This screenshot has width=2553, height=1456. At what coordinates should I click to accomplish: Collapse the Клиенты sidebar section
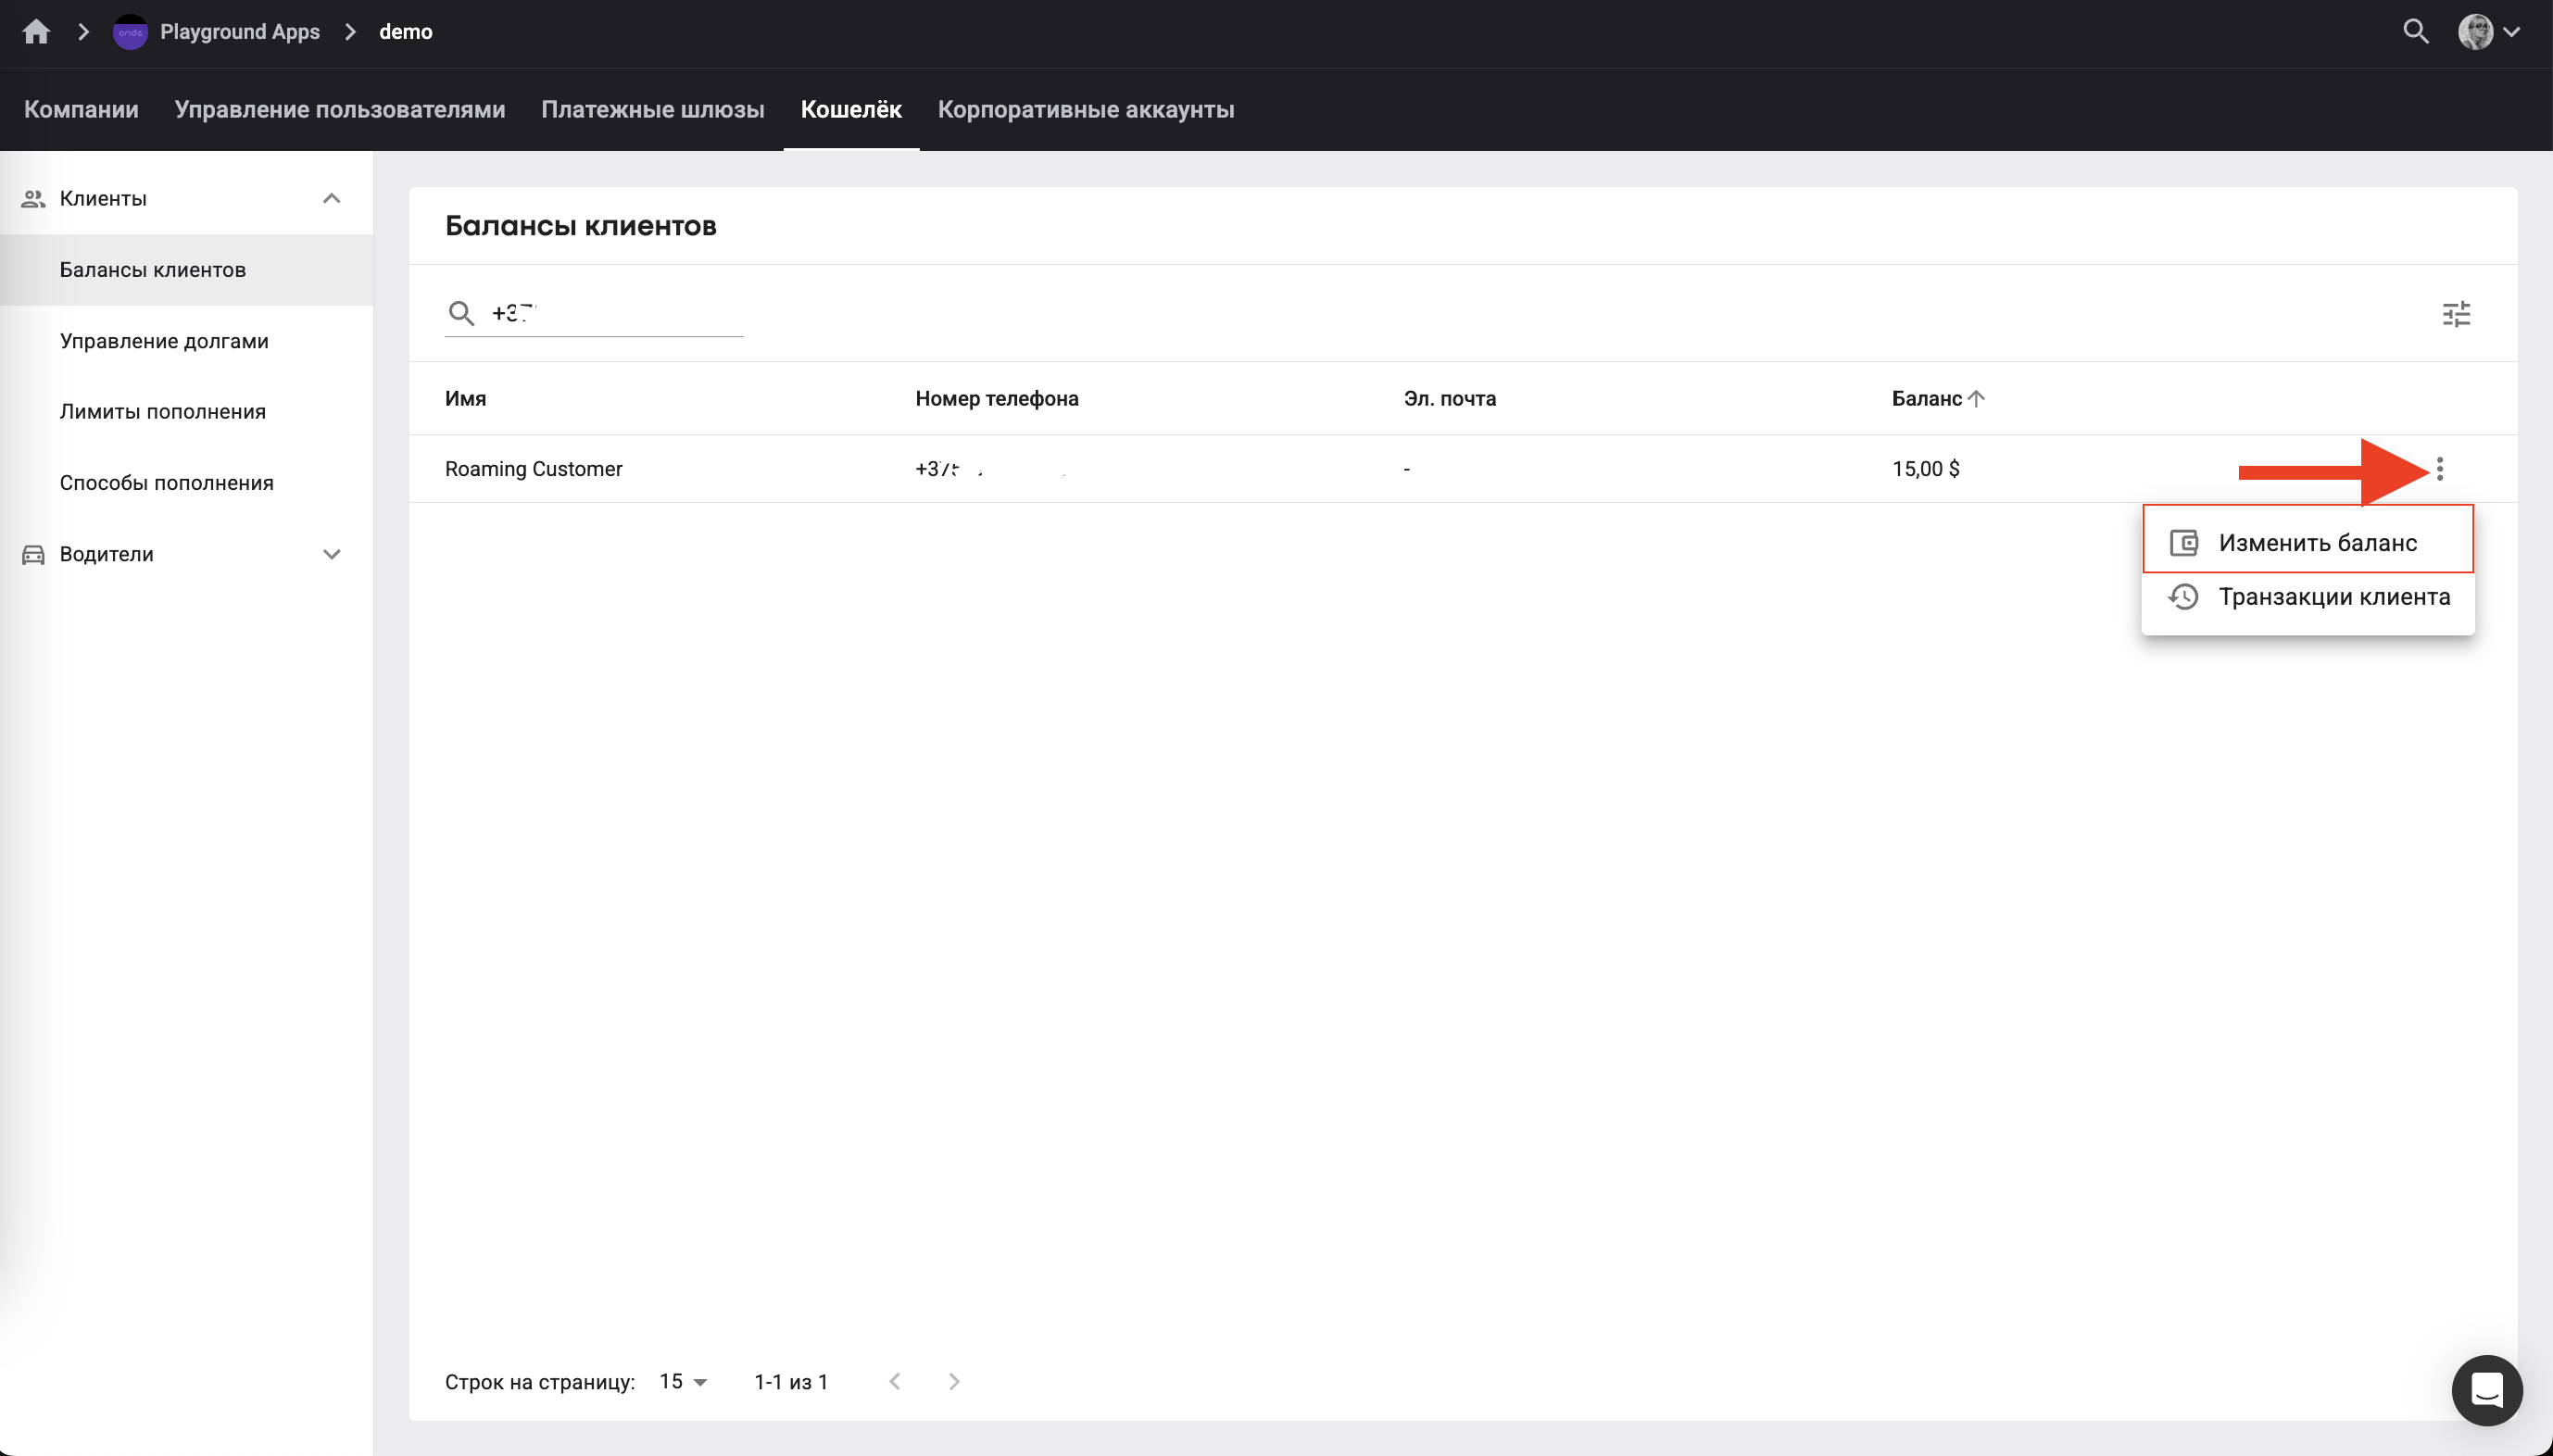332,198
